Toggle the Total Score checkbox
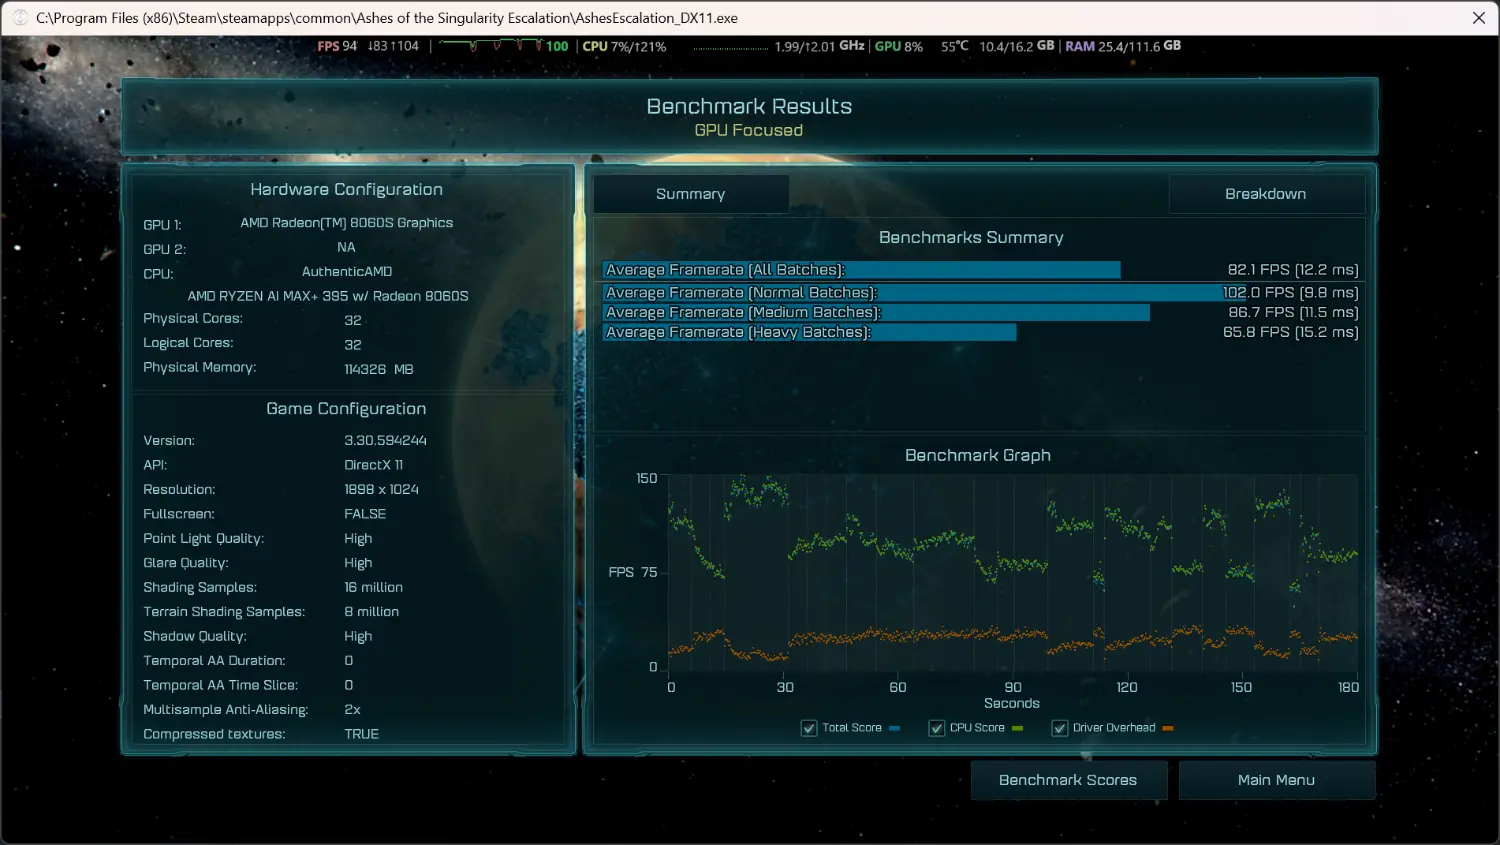The height and width of the screenshot is (845, 1500). [x=809, y=728]
